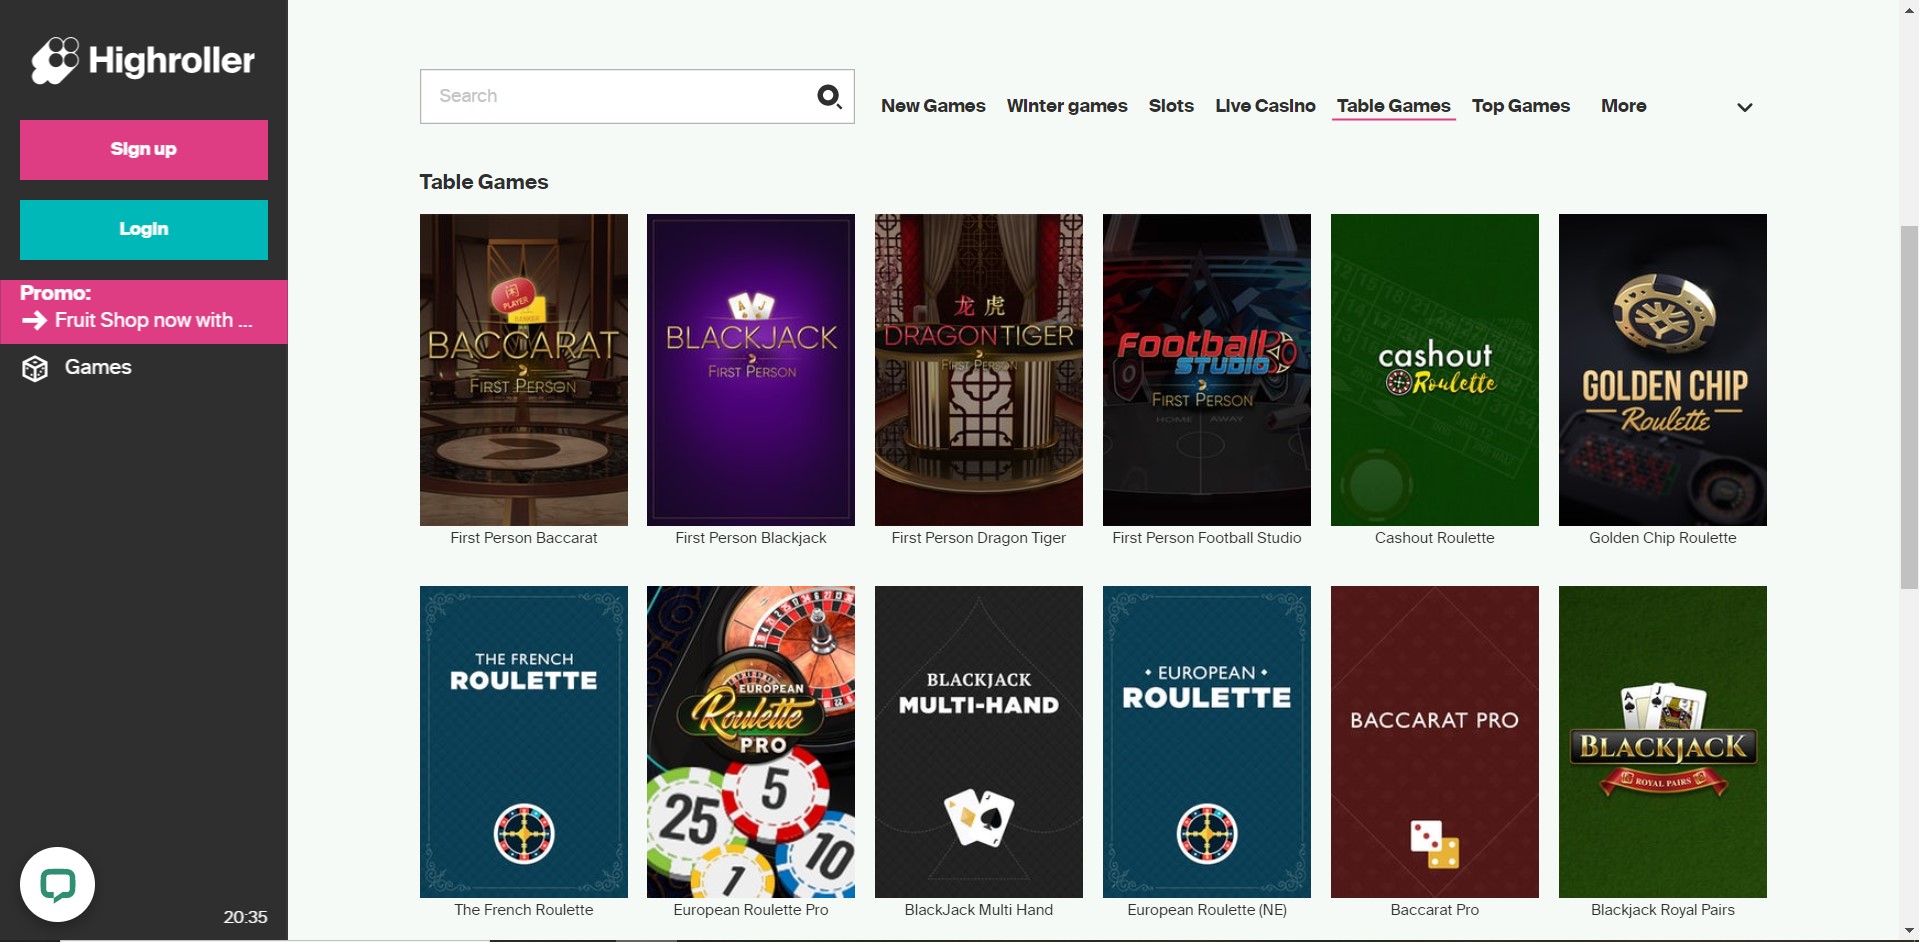Click the teal Login button
Viewport: 1919px width, 942px height.
click(144, 230)
